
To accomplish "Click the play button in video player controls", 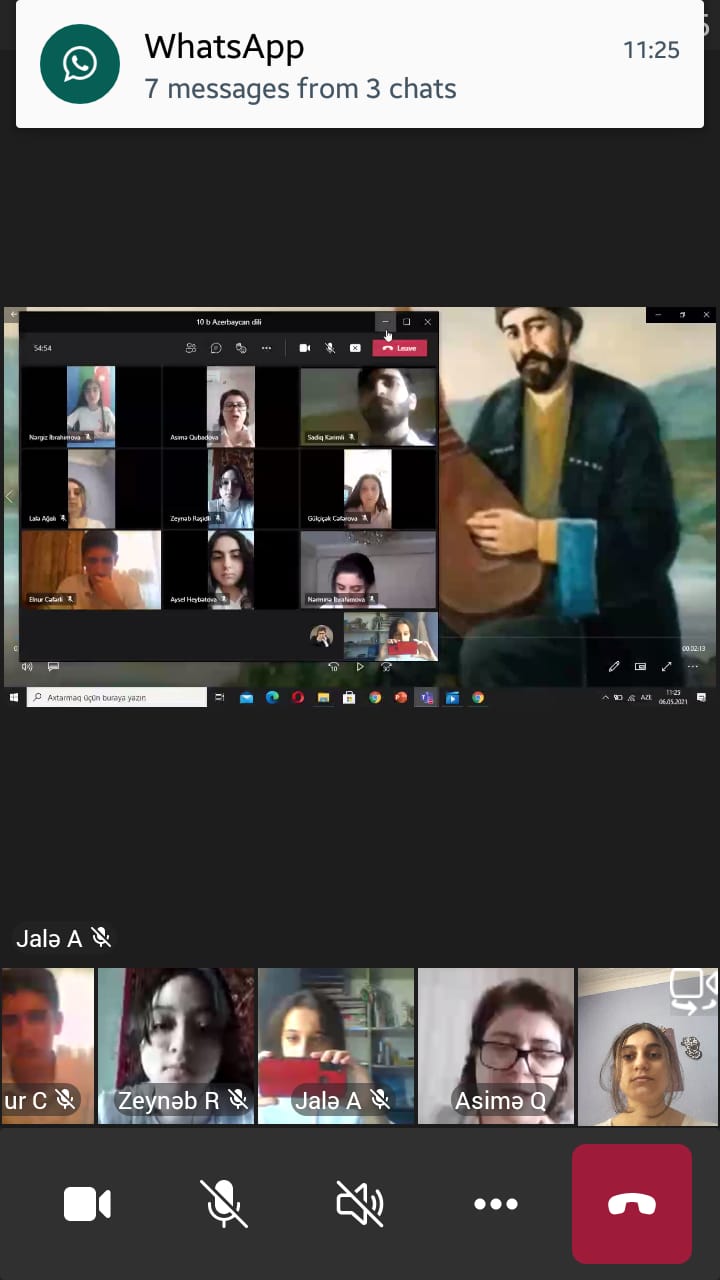I will tap(360, 667).
